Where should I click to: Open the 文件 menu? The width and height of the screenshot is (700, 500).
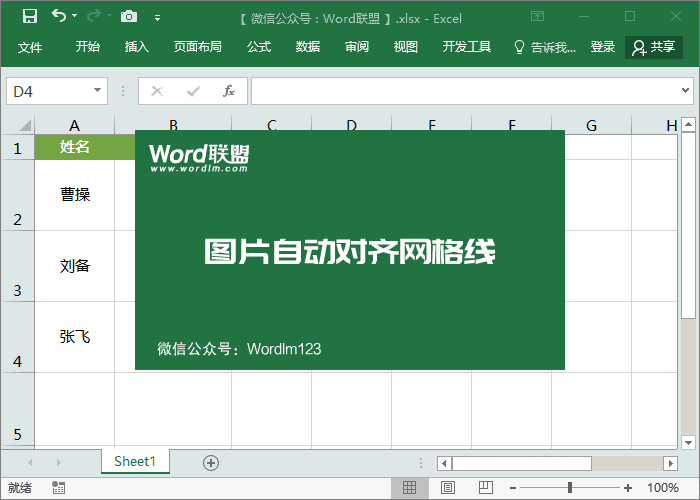pos(30,47)
